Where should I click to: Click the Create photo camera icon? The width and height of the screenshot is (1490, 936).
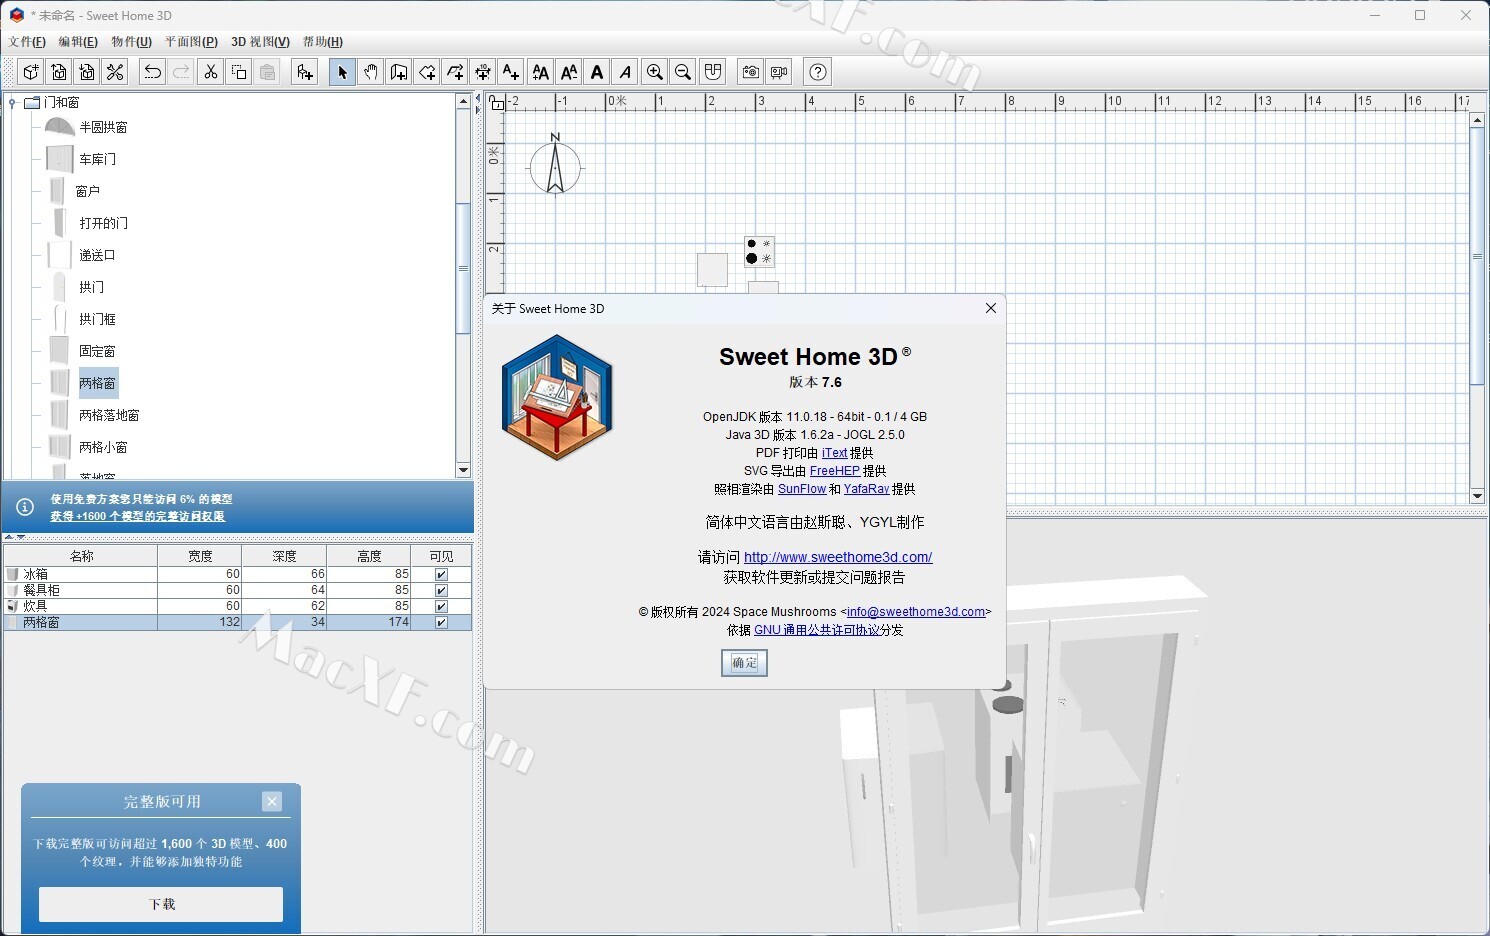point(750,72)
